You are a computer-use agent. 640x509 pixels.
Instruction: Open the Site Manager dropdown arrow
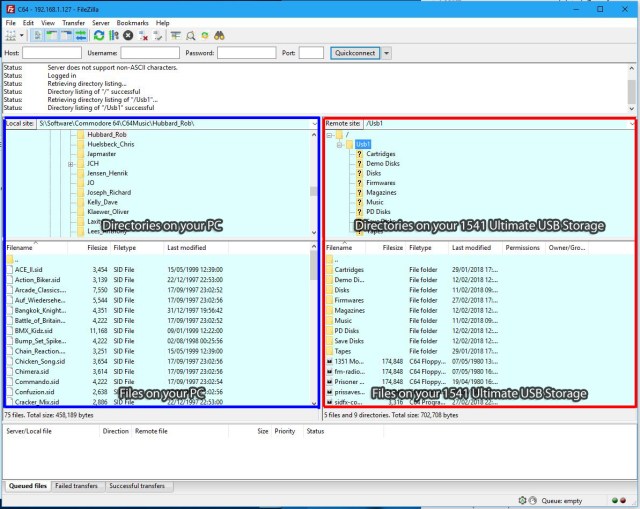pyautogui.click(x=22, y=36)
